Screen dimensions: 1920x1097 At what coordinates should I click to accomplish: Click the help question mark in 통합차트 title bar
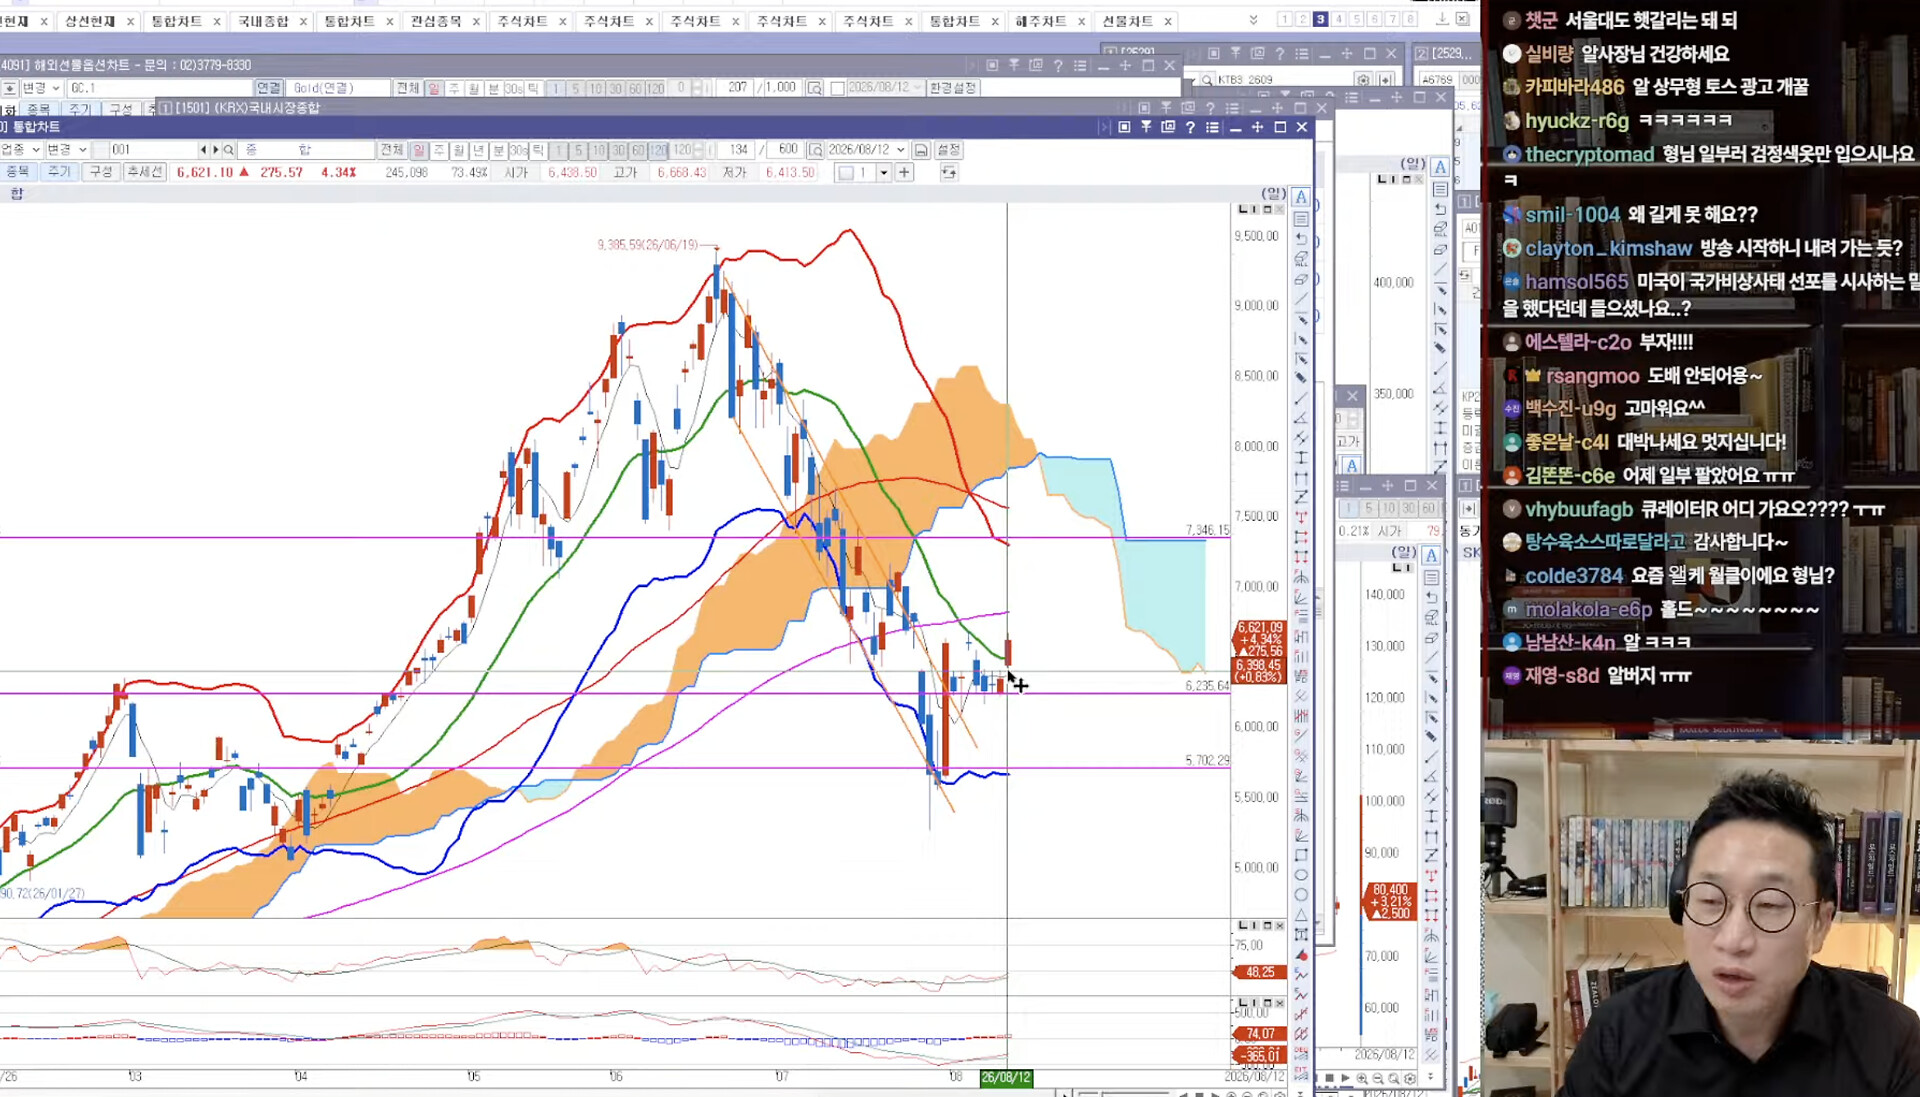(1190, 127)
